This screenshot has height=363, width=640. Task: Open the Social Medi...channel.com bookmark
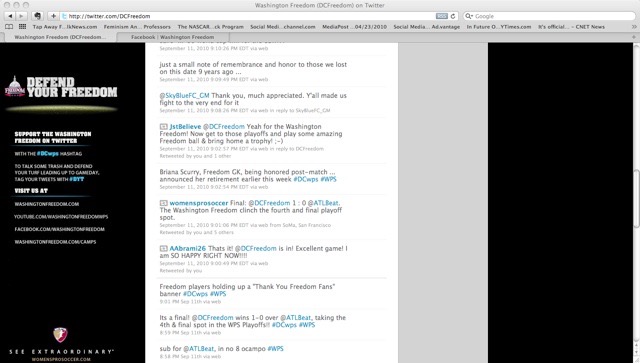[283, 27]
